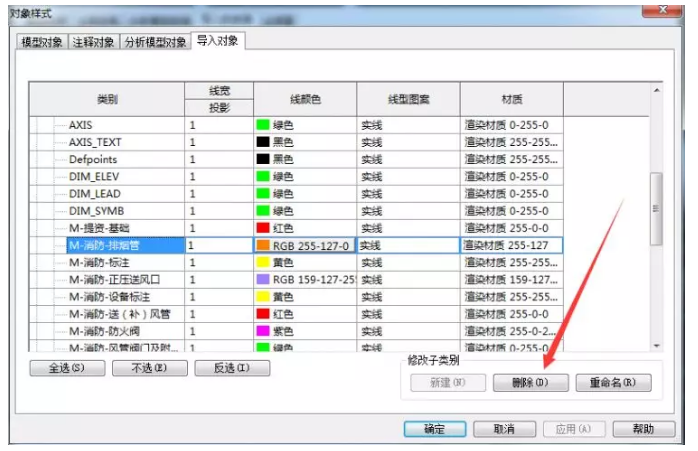
Task: Edit line width of M-消防-排烟管 row
Action: coord(219,245)
